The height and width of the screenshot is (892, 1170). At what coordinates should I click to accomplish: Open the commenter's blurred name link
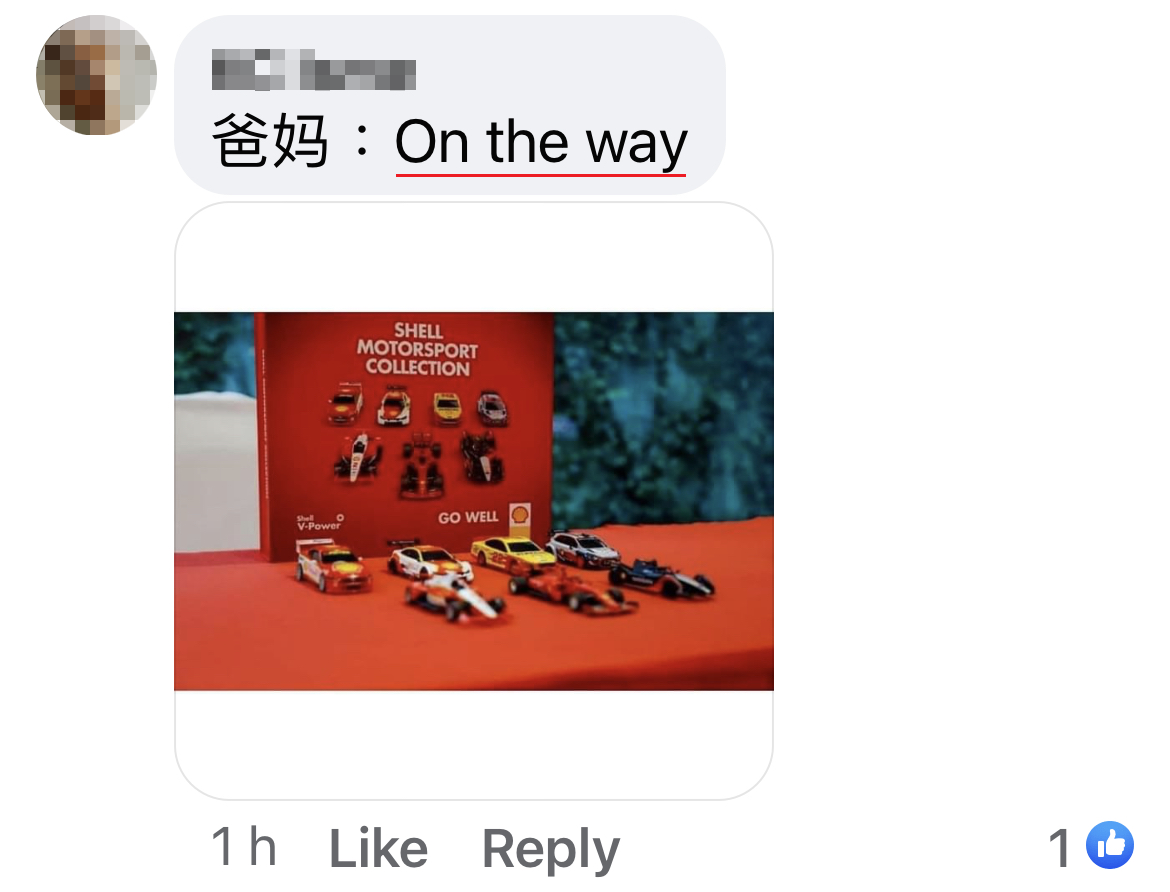pyautogui.click(x=313, y=69)
